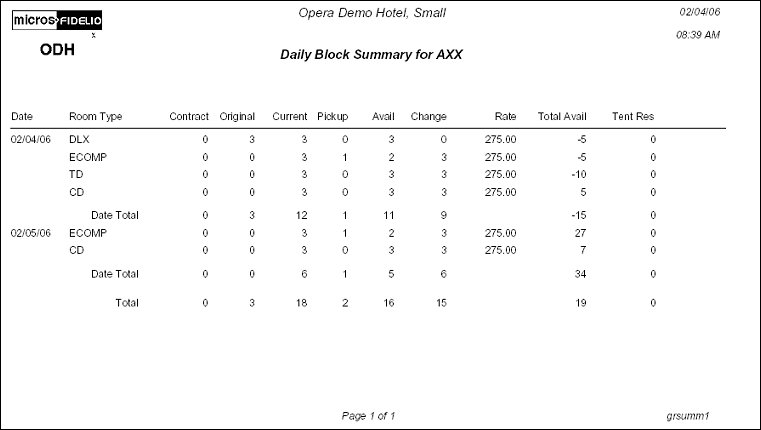The height and width of the screenshot is (430, 761).
Task: Select the Pickup column header
Action: point(332,117)
